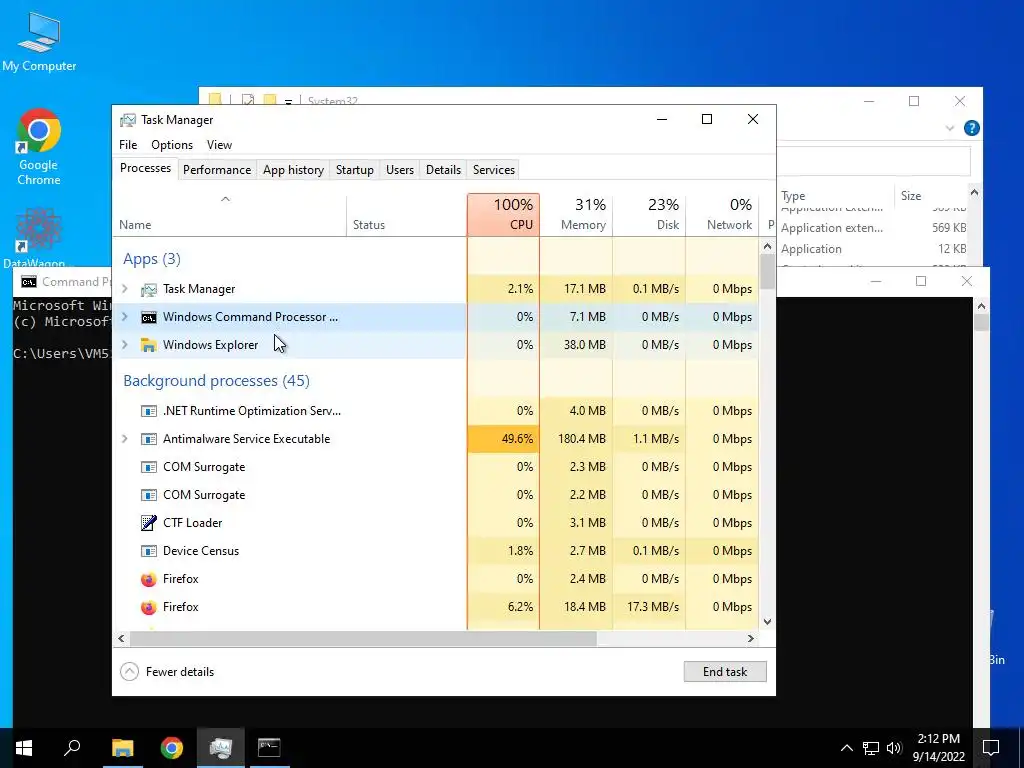This screenshot has width=1024, height=768.
Task: Expand the Task Manager app row
Action: point(125,289)
